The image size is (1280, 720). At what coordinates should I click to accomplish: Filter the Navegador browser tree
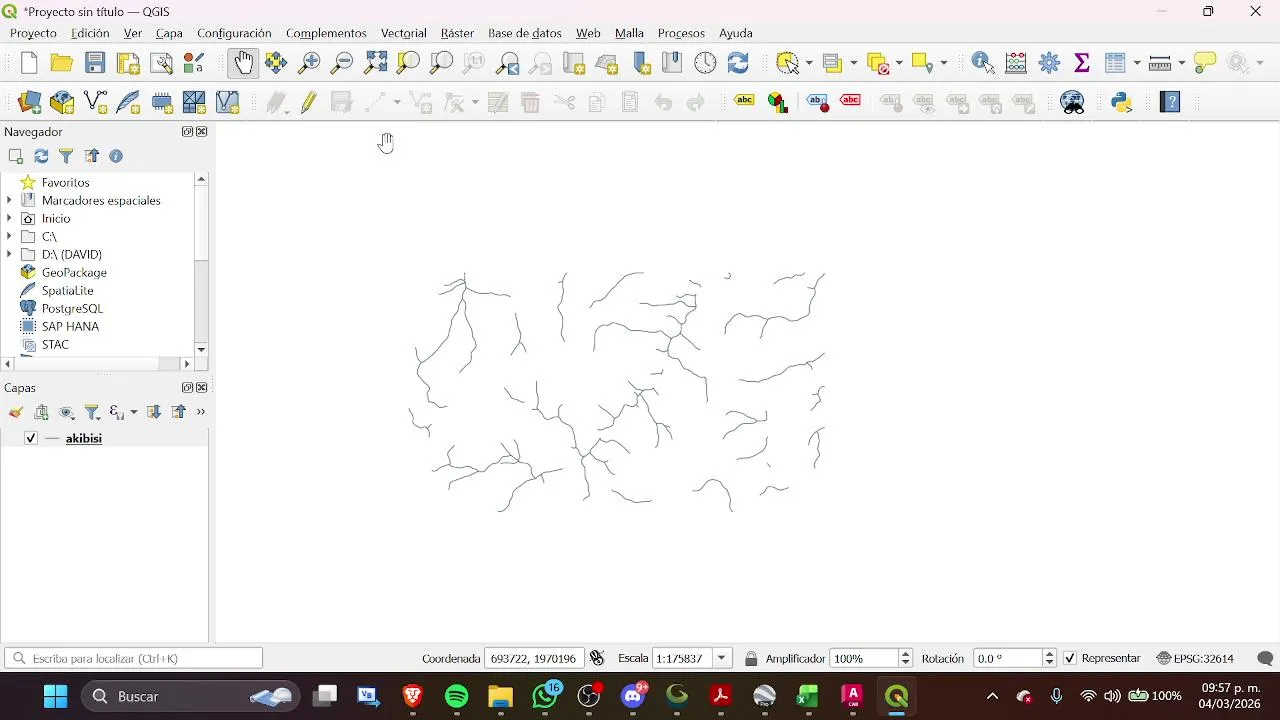point(66,156)
